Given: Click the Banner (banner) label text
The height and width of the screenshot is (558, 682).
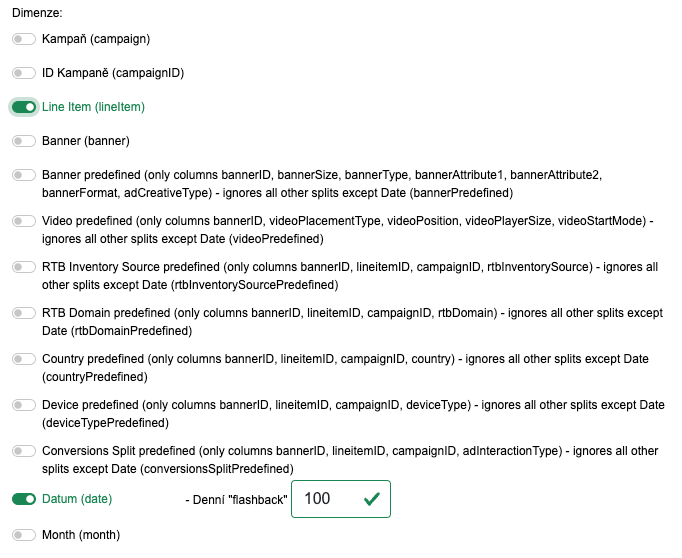Looking at the screenshot, I should 86,141.
